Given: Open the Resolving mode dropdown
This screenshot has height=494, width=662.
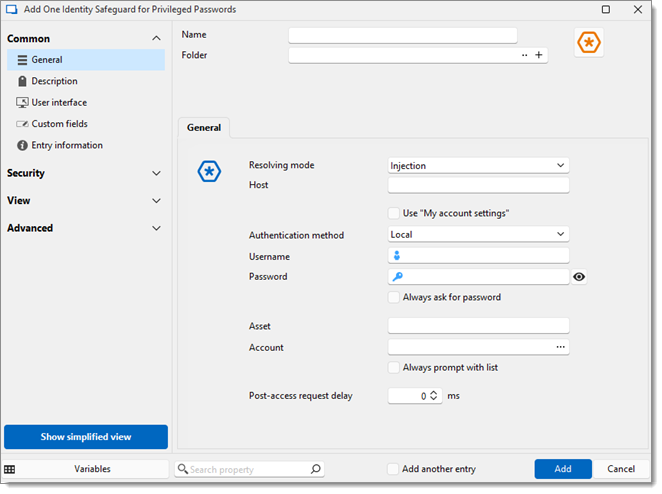Looking at the screenshot, I should coord(478,166).
